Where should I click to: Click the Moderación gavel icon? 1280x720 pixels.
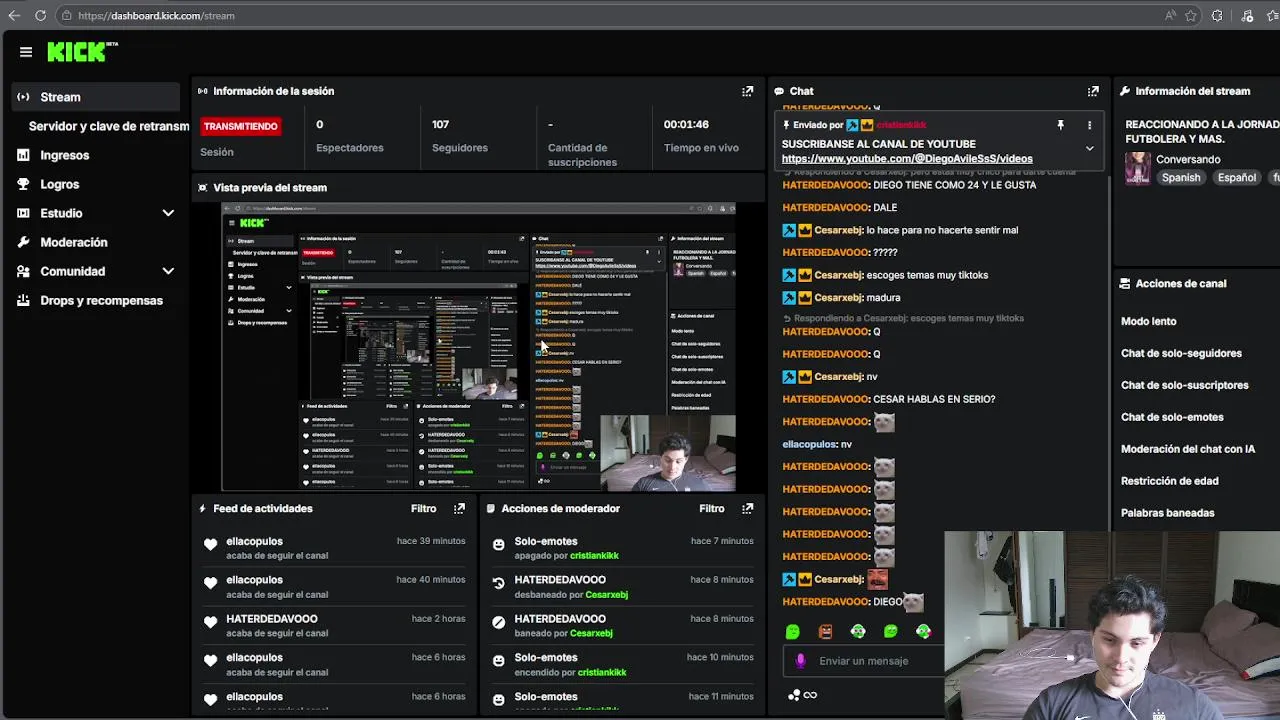point(23,242)
